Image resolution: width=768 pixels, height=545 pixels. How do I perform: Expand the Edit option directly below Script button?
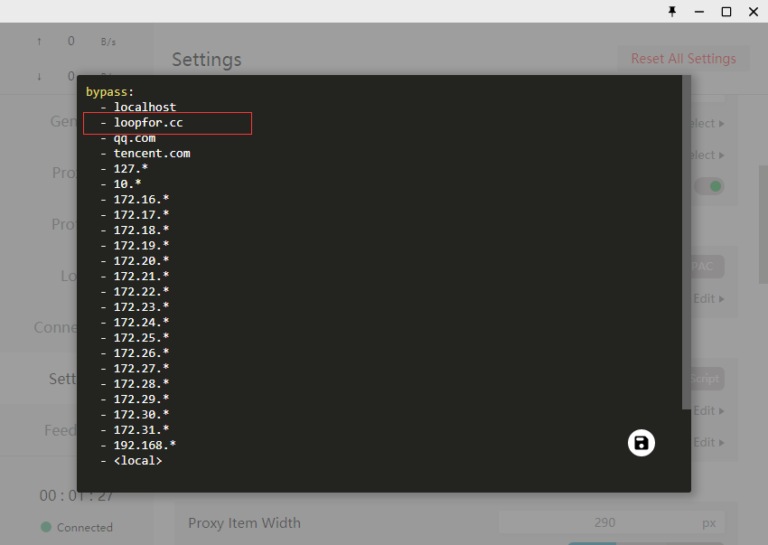(x=709, y=410)
